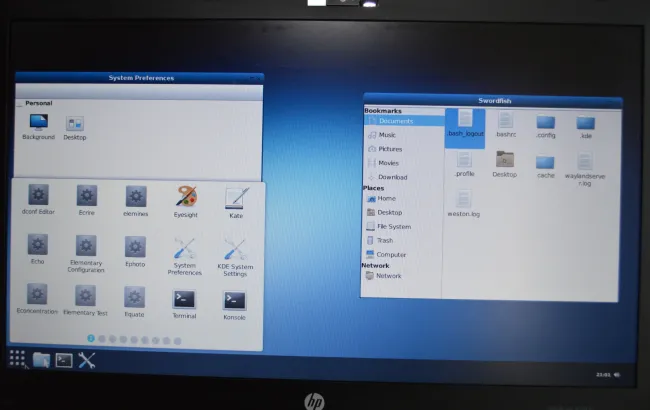650x410 pixels.
Task: Select the Documents bookmark in Swordfish
Action: (x=404, y=121)
